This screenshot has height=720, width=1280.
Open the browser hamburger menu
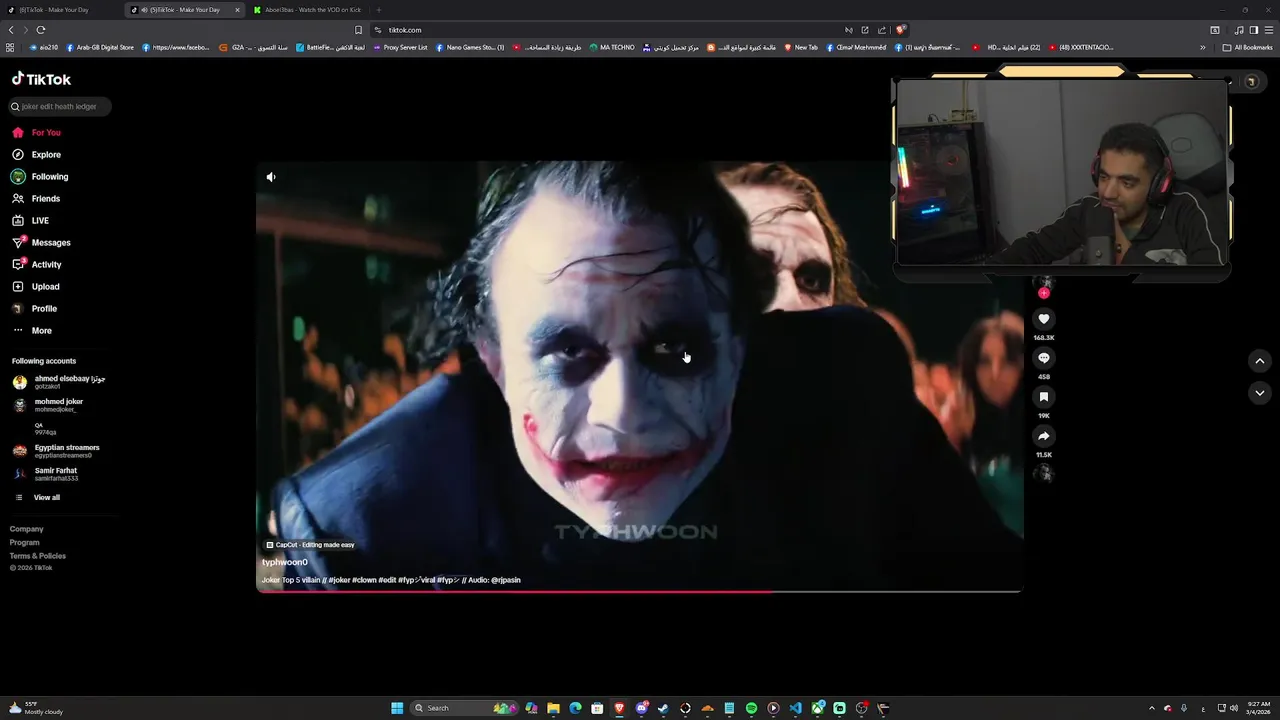1269,30
